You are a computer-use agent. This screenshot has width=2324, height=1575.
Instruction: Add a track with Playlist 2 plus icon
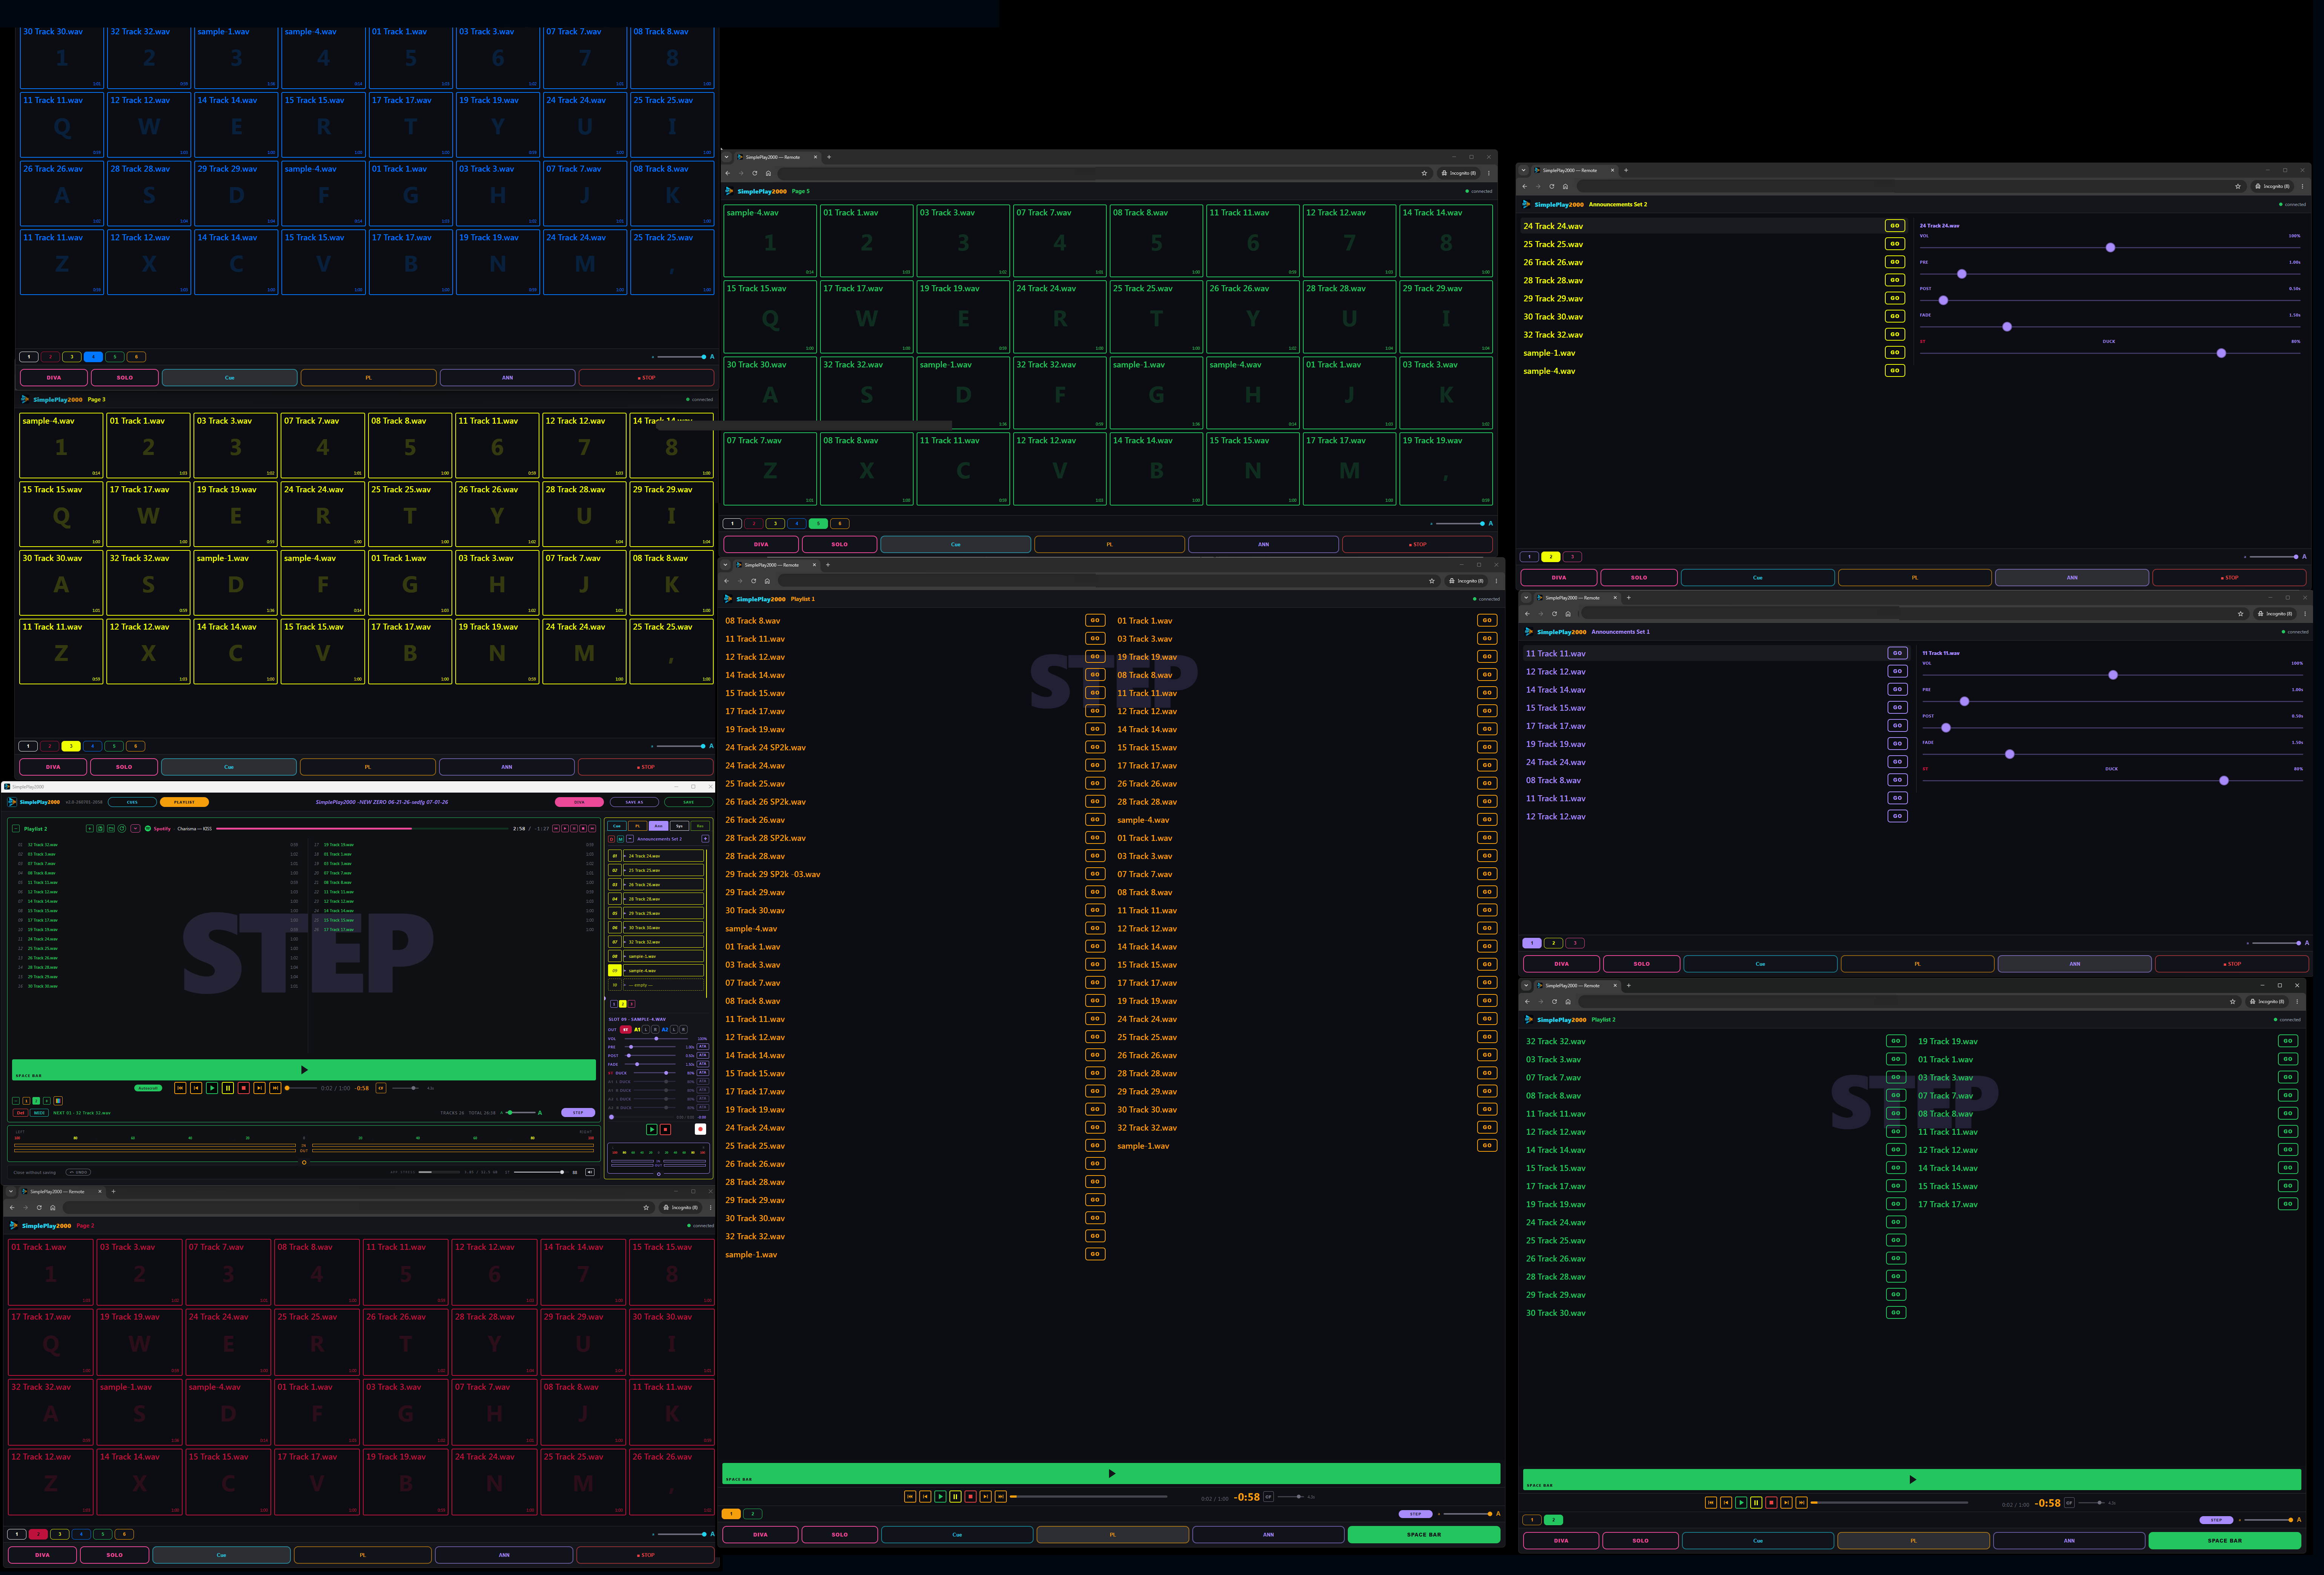[x=90, y=829]
